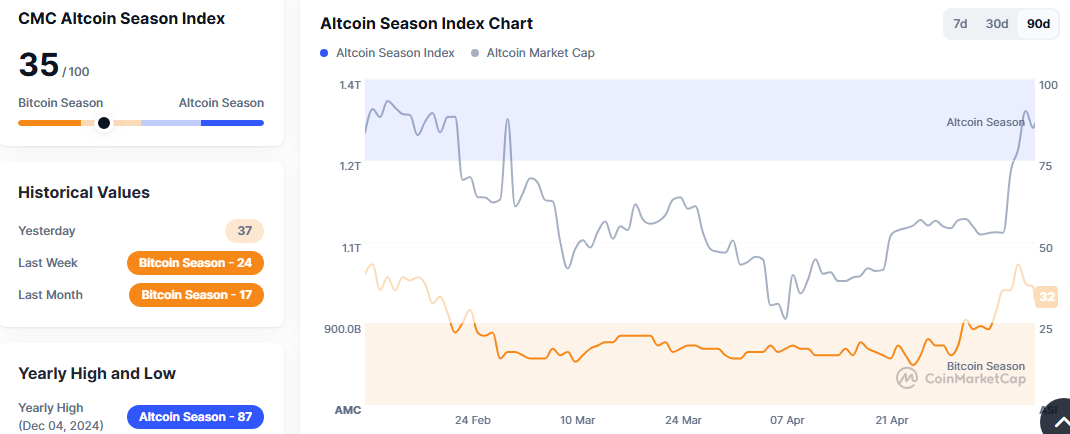Click the blue Altcoin Season Index legend dot
1070x434 pixels.
coord(324,53)
